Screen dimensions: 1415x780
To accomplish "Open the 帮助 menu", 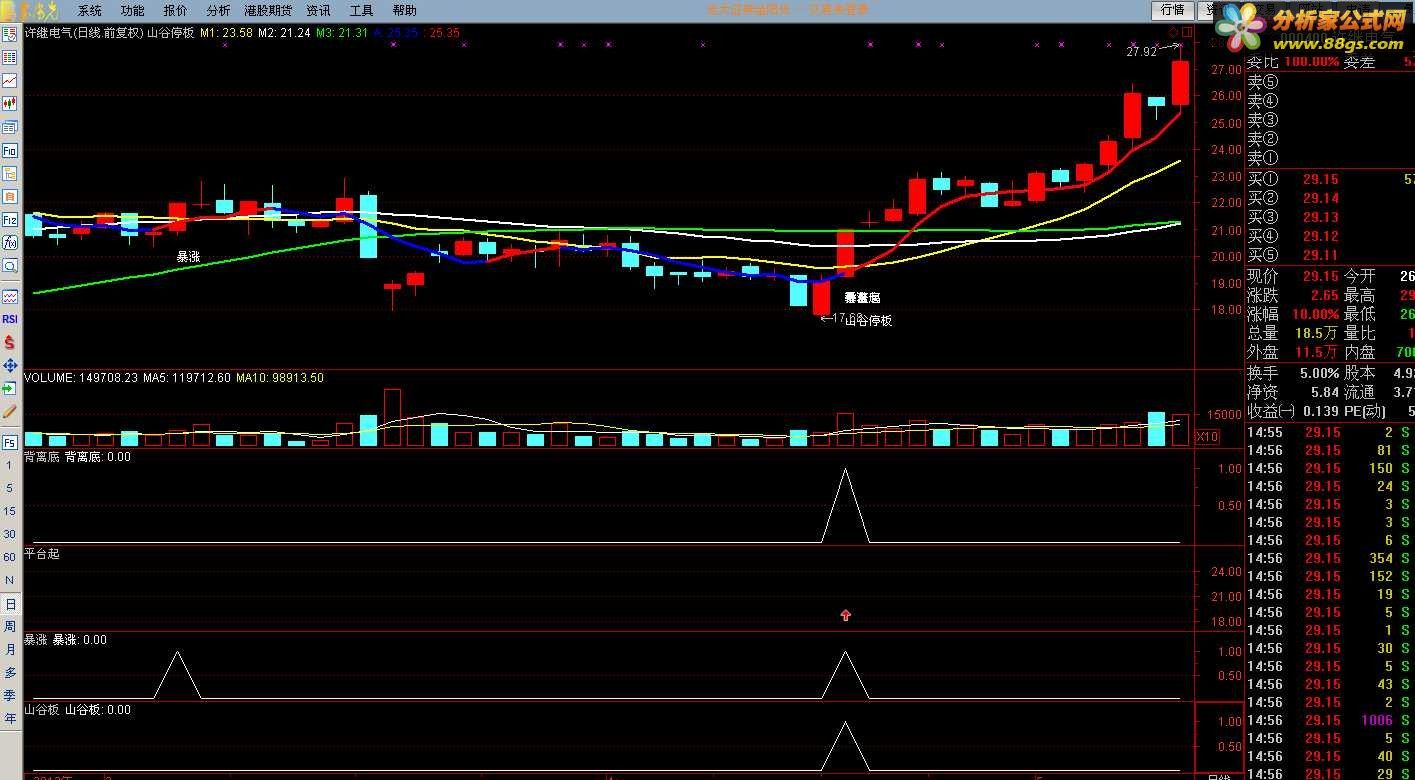I will tap(405, 11).
